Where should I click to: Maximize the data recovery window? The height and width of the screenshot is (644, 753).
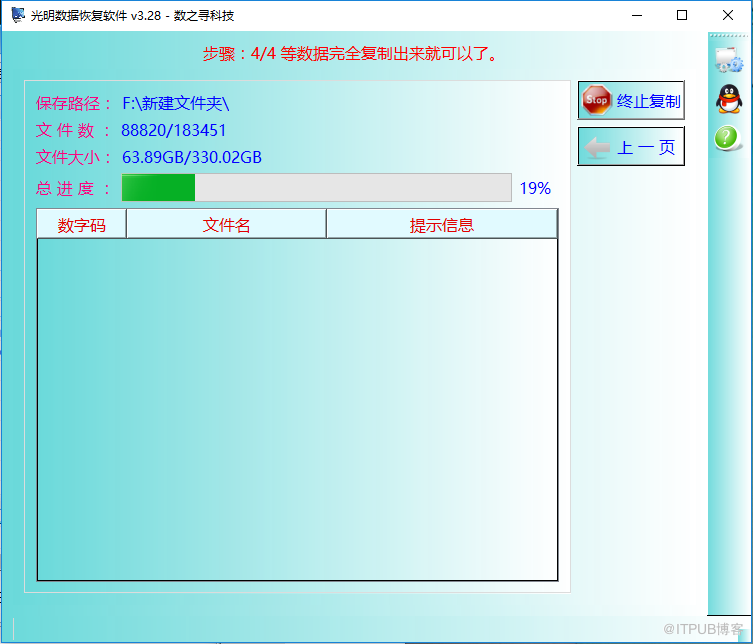tap(681, 15)
